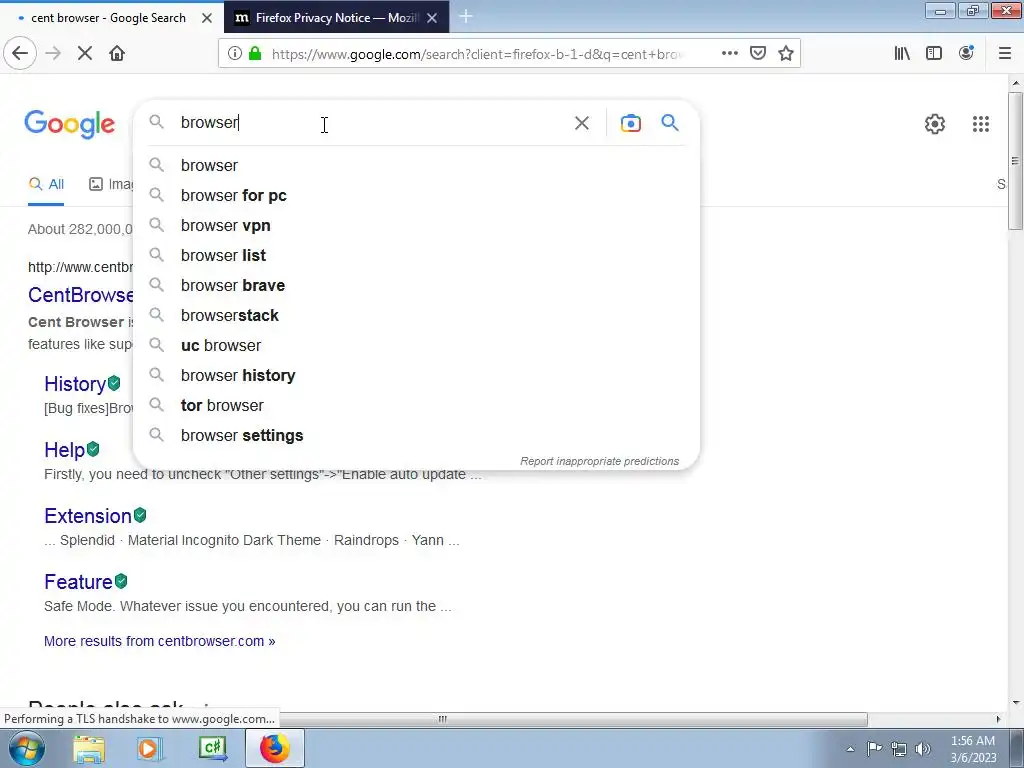Open the C# application on taskbar
1024x768 pixels.
(212, 748)
